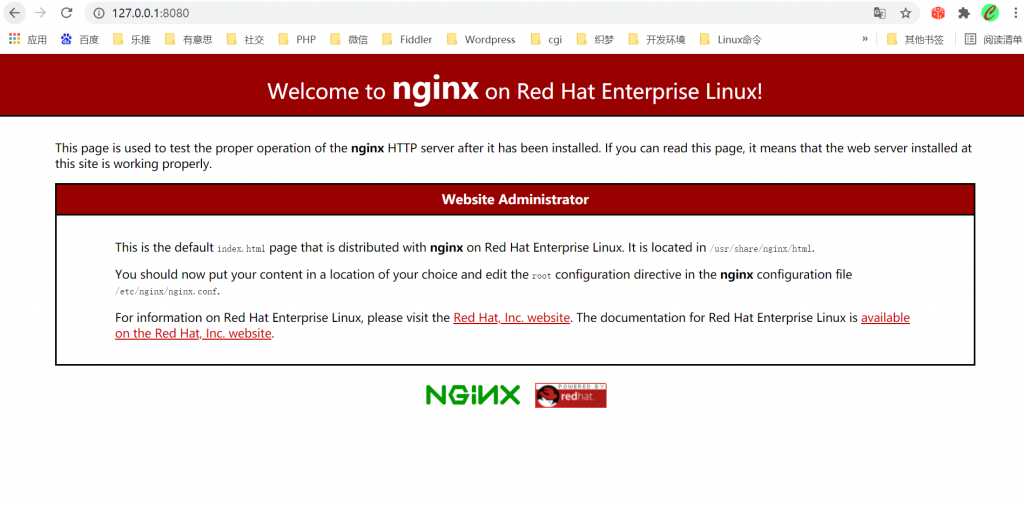The image size is (1024, 505).
Task: Bookmark this page with the star icon
Action: [905, 12]
